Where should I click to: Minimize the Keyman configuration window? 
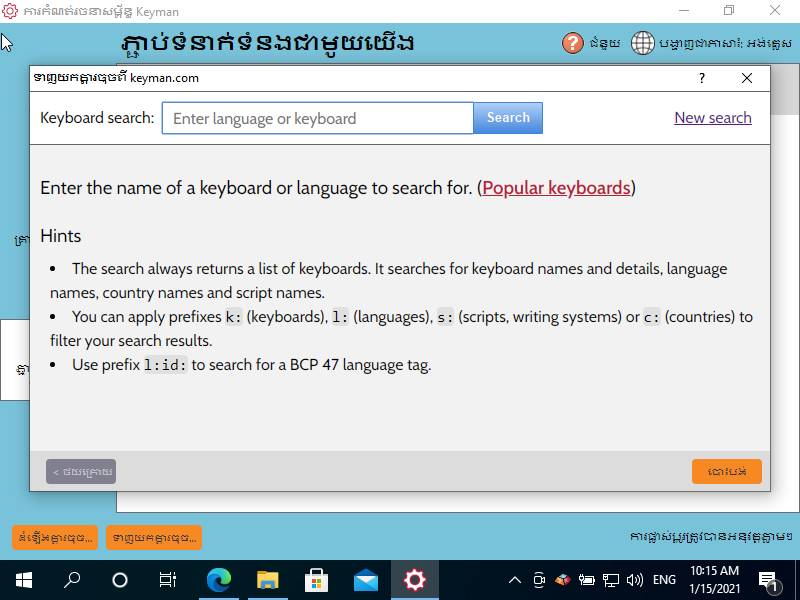(684, 11)
